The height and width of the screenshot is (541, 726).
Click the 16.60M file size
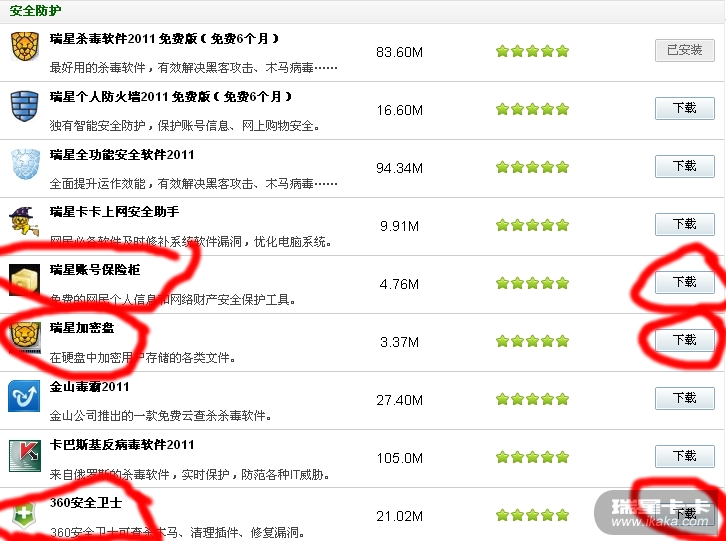point(399,110)
